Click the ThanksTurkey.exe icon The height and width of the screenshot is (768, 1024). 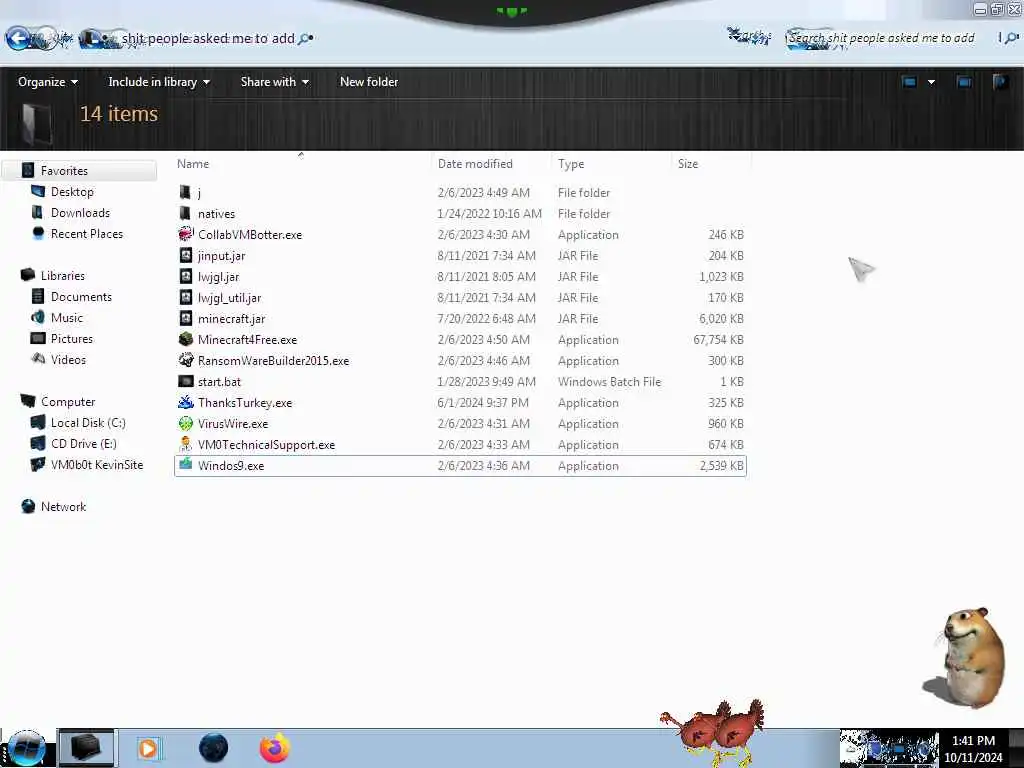pos(186,402)
